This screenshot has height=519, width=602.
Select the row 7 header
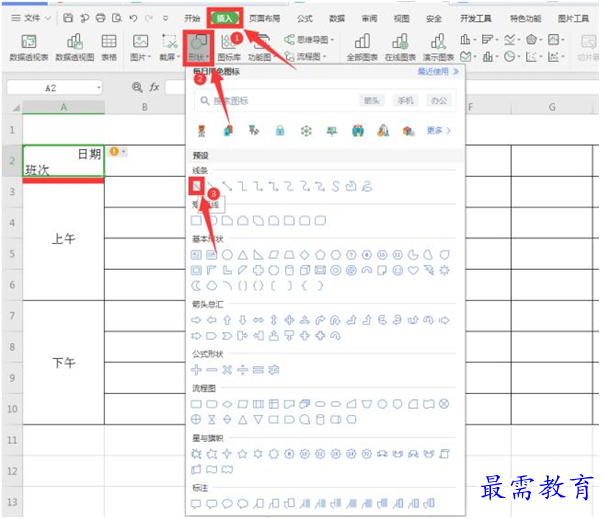[x=12, y=316]
